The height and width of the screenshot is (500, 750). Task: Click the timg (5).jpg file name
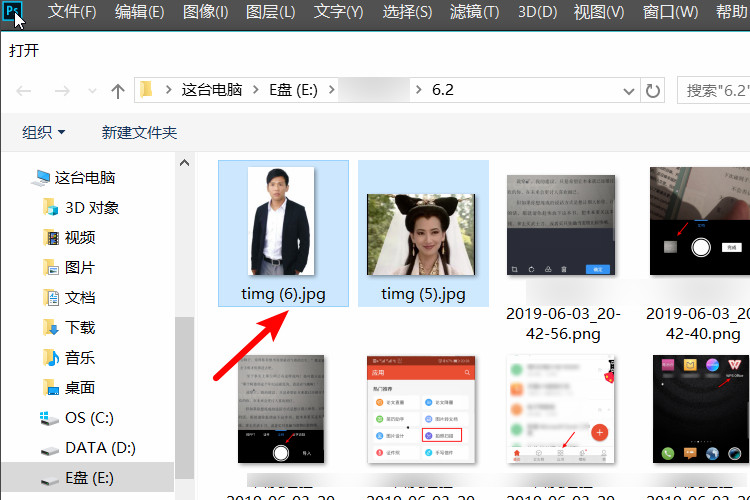[x=423, y=294]
